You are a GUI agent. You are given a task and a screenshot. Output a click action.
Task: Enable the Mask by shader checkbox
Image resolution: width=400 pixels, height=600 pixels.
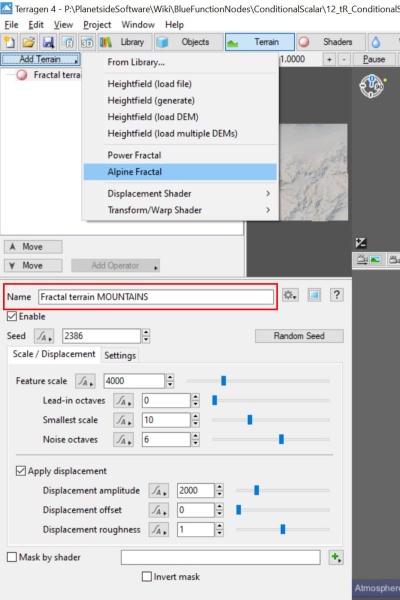12,557
